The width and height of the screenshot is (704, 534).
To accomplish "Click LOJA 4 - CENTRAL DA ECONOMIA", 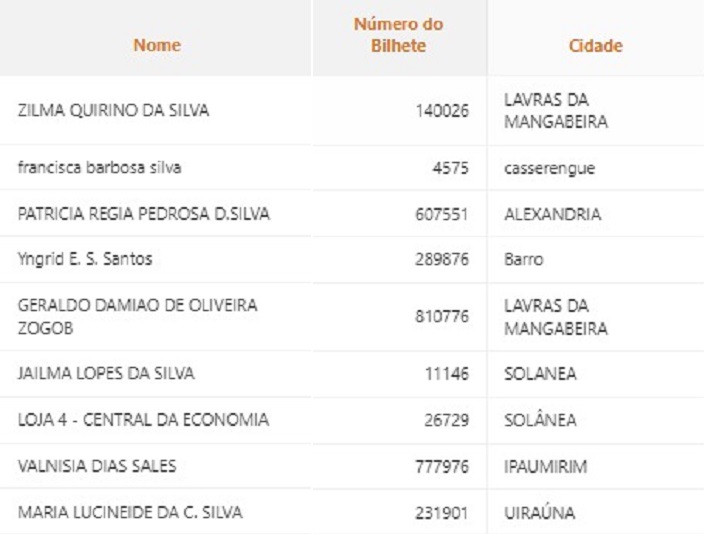I will [143, 419].
